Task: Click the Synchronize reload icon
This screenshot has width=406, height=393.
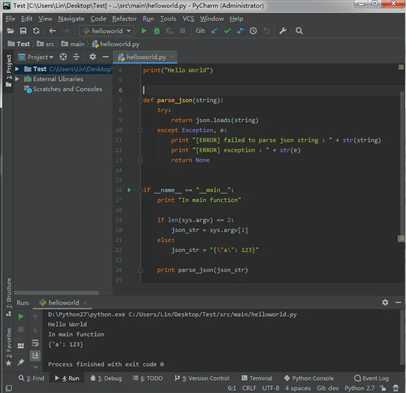Action: click(36, 31)
